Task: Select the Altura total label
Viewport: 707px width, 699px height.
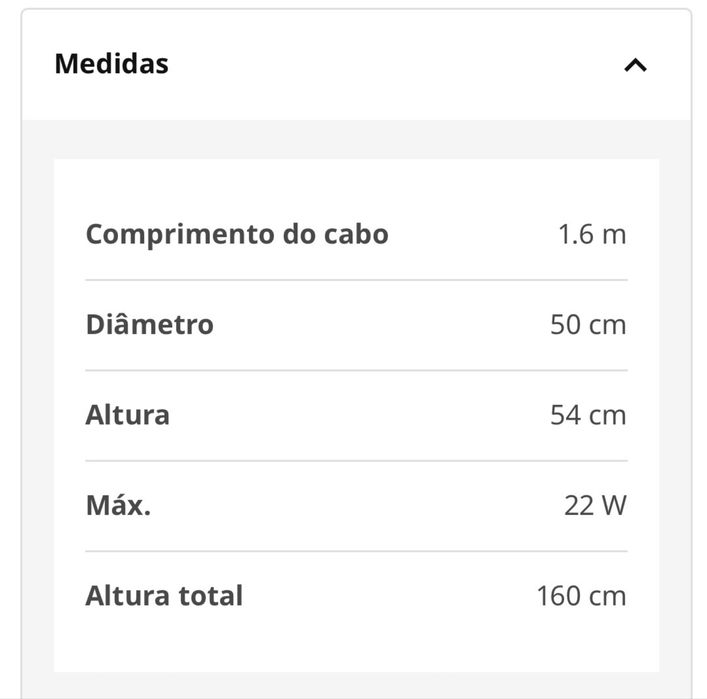Action: pos(164,596)
